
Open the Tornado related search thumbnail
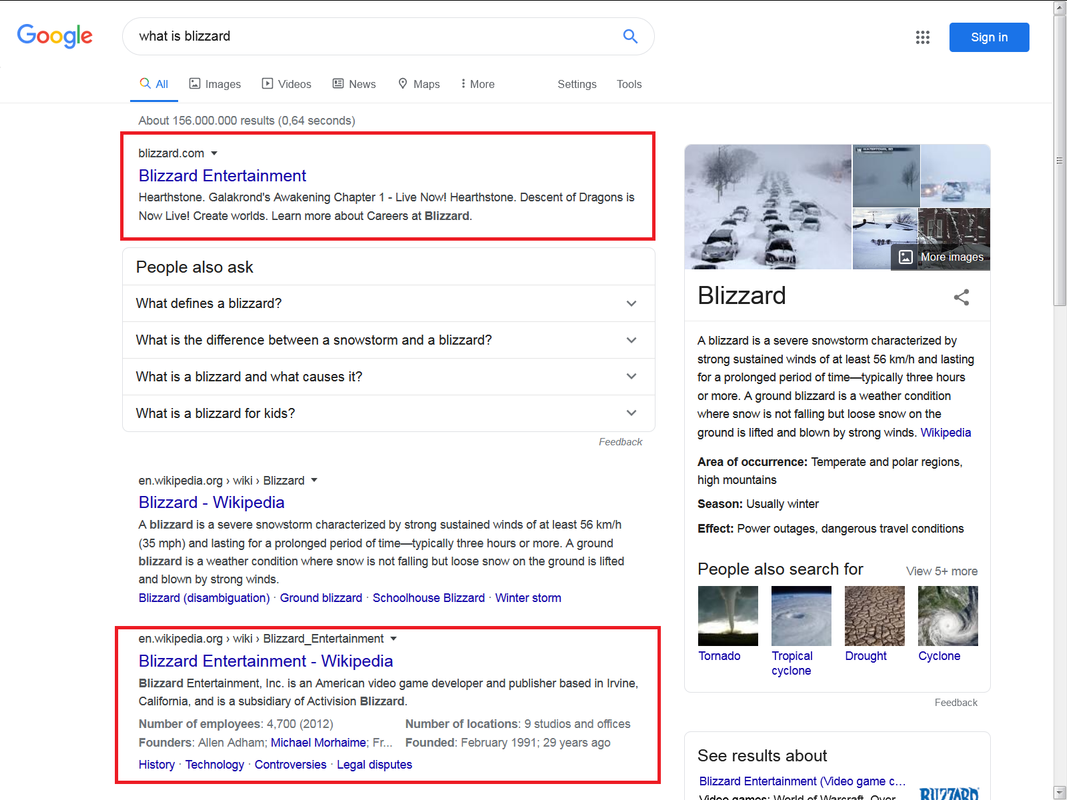coord(727,616)
